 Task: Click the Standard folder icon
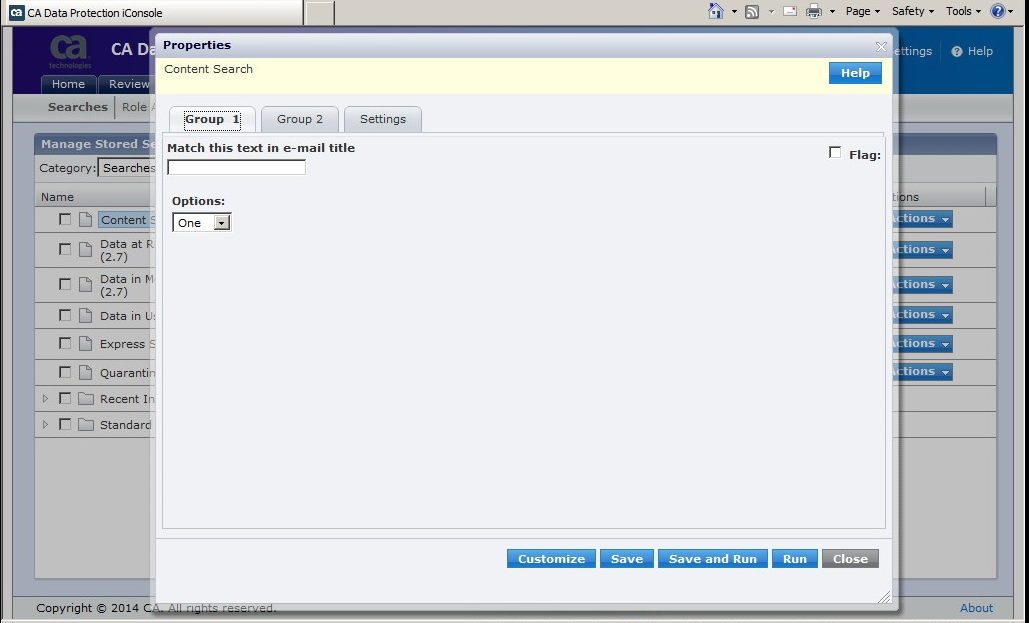click(86, 425)
